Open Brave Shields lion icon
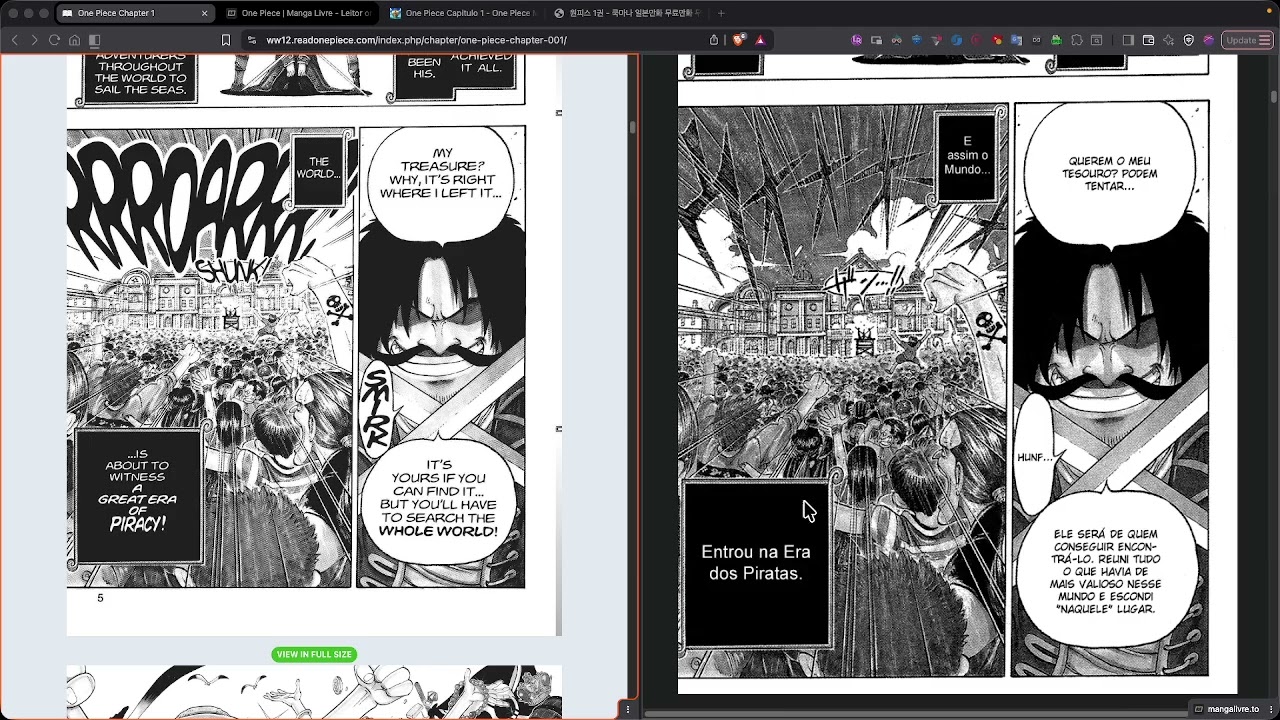 point(738,40)
